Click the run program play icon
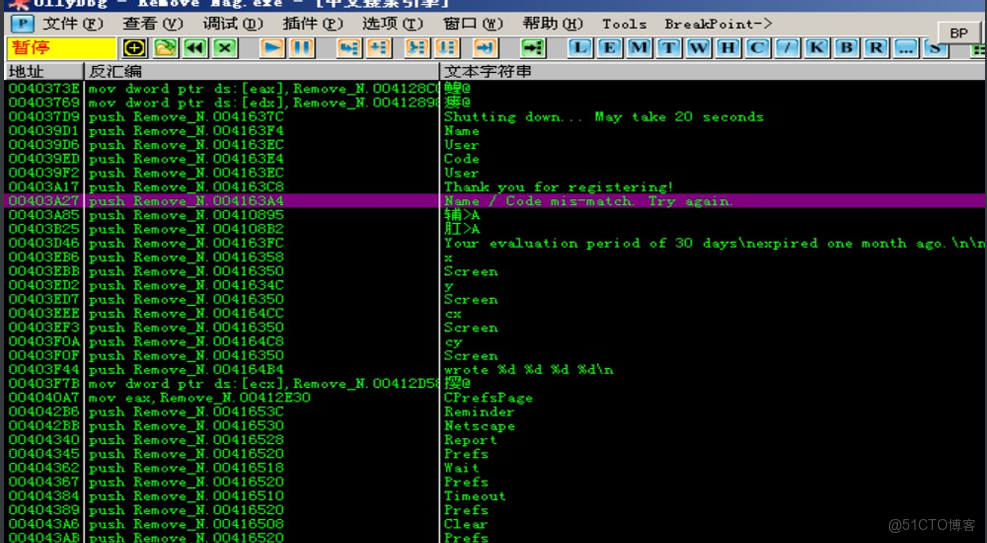 [x=272, y=48]
